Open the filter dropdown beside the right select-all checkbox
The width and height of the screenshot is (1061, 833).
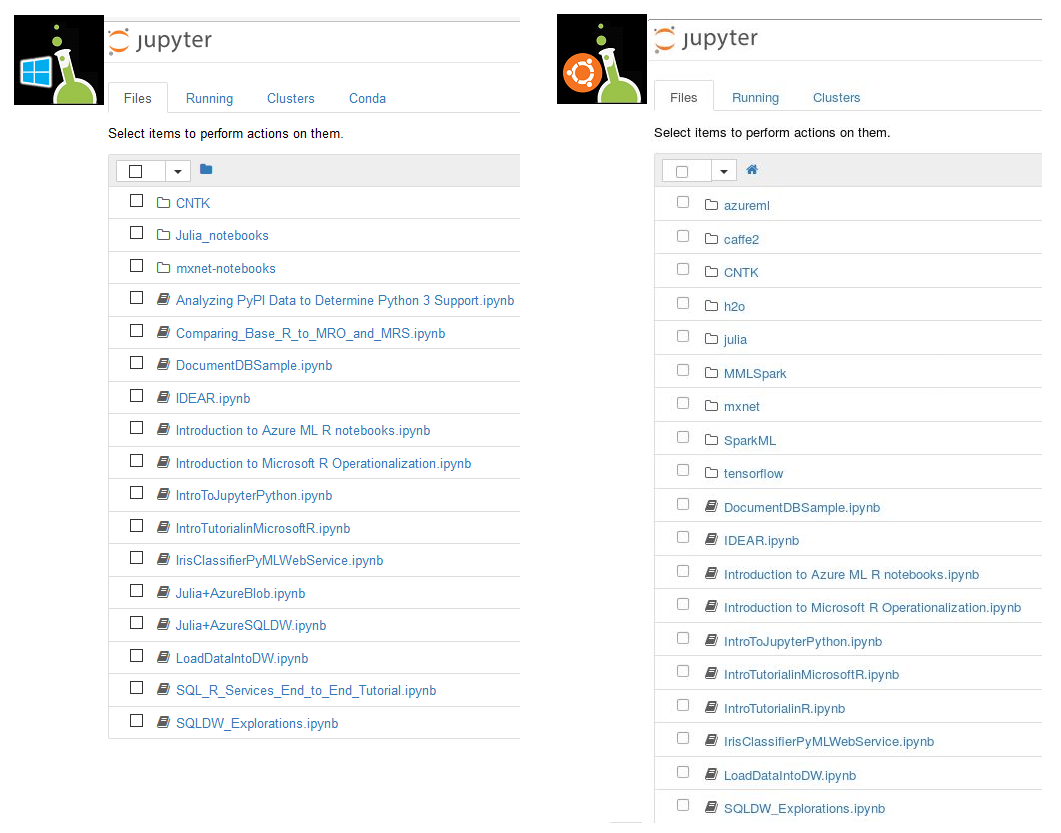(x=724, y=170)
